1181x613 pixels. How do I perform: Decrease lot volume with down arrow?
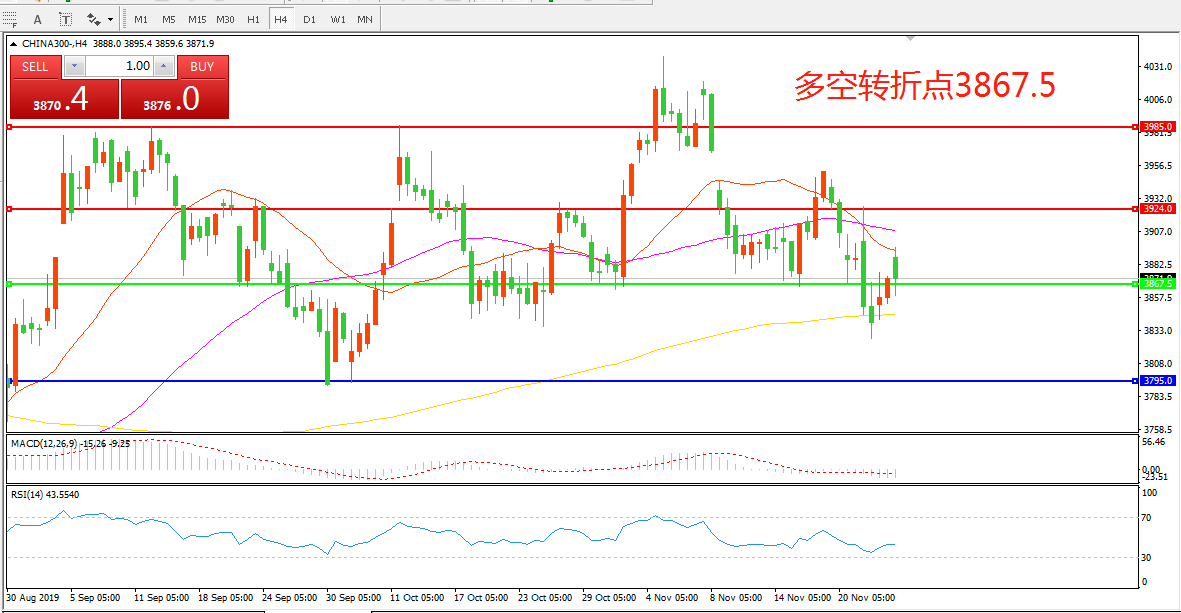coord(75,66)
